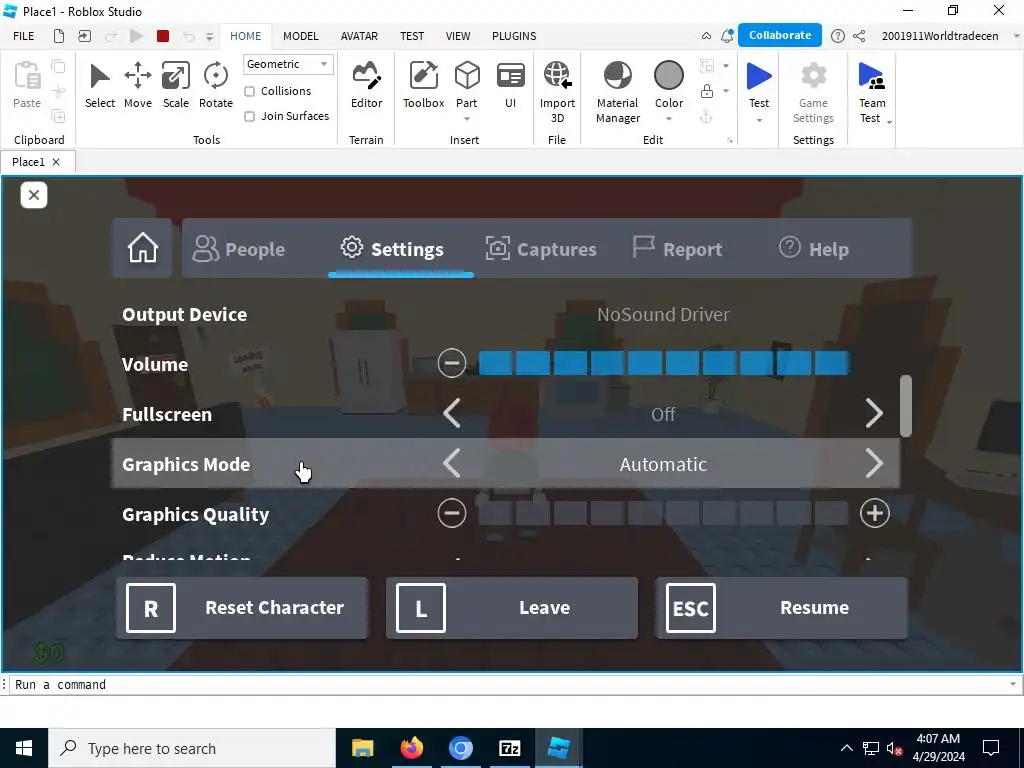1024x768 pixels.
Task: Open the UI insert tool
Action: (510, 76)
